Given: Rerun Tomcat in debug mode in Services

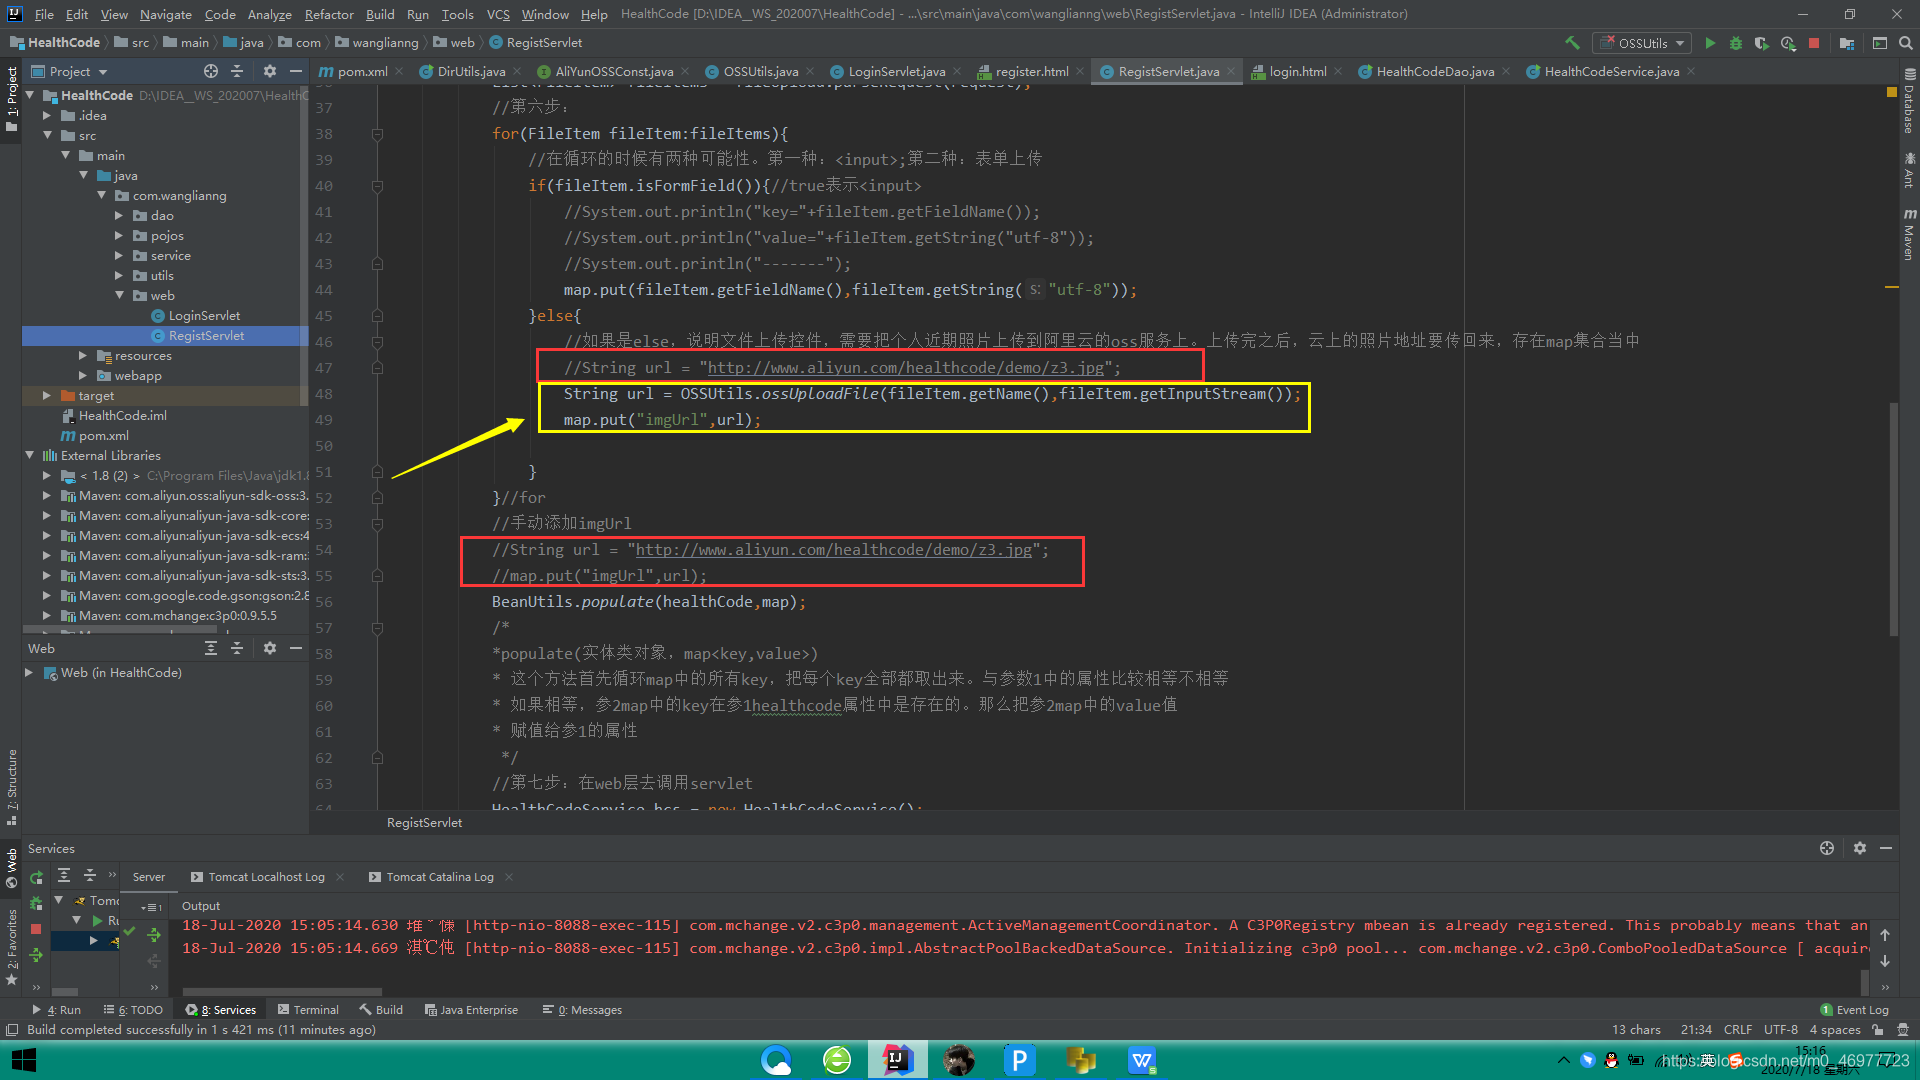Looking at the screenshot, I should coord(36,903).
